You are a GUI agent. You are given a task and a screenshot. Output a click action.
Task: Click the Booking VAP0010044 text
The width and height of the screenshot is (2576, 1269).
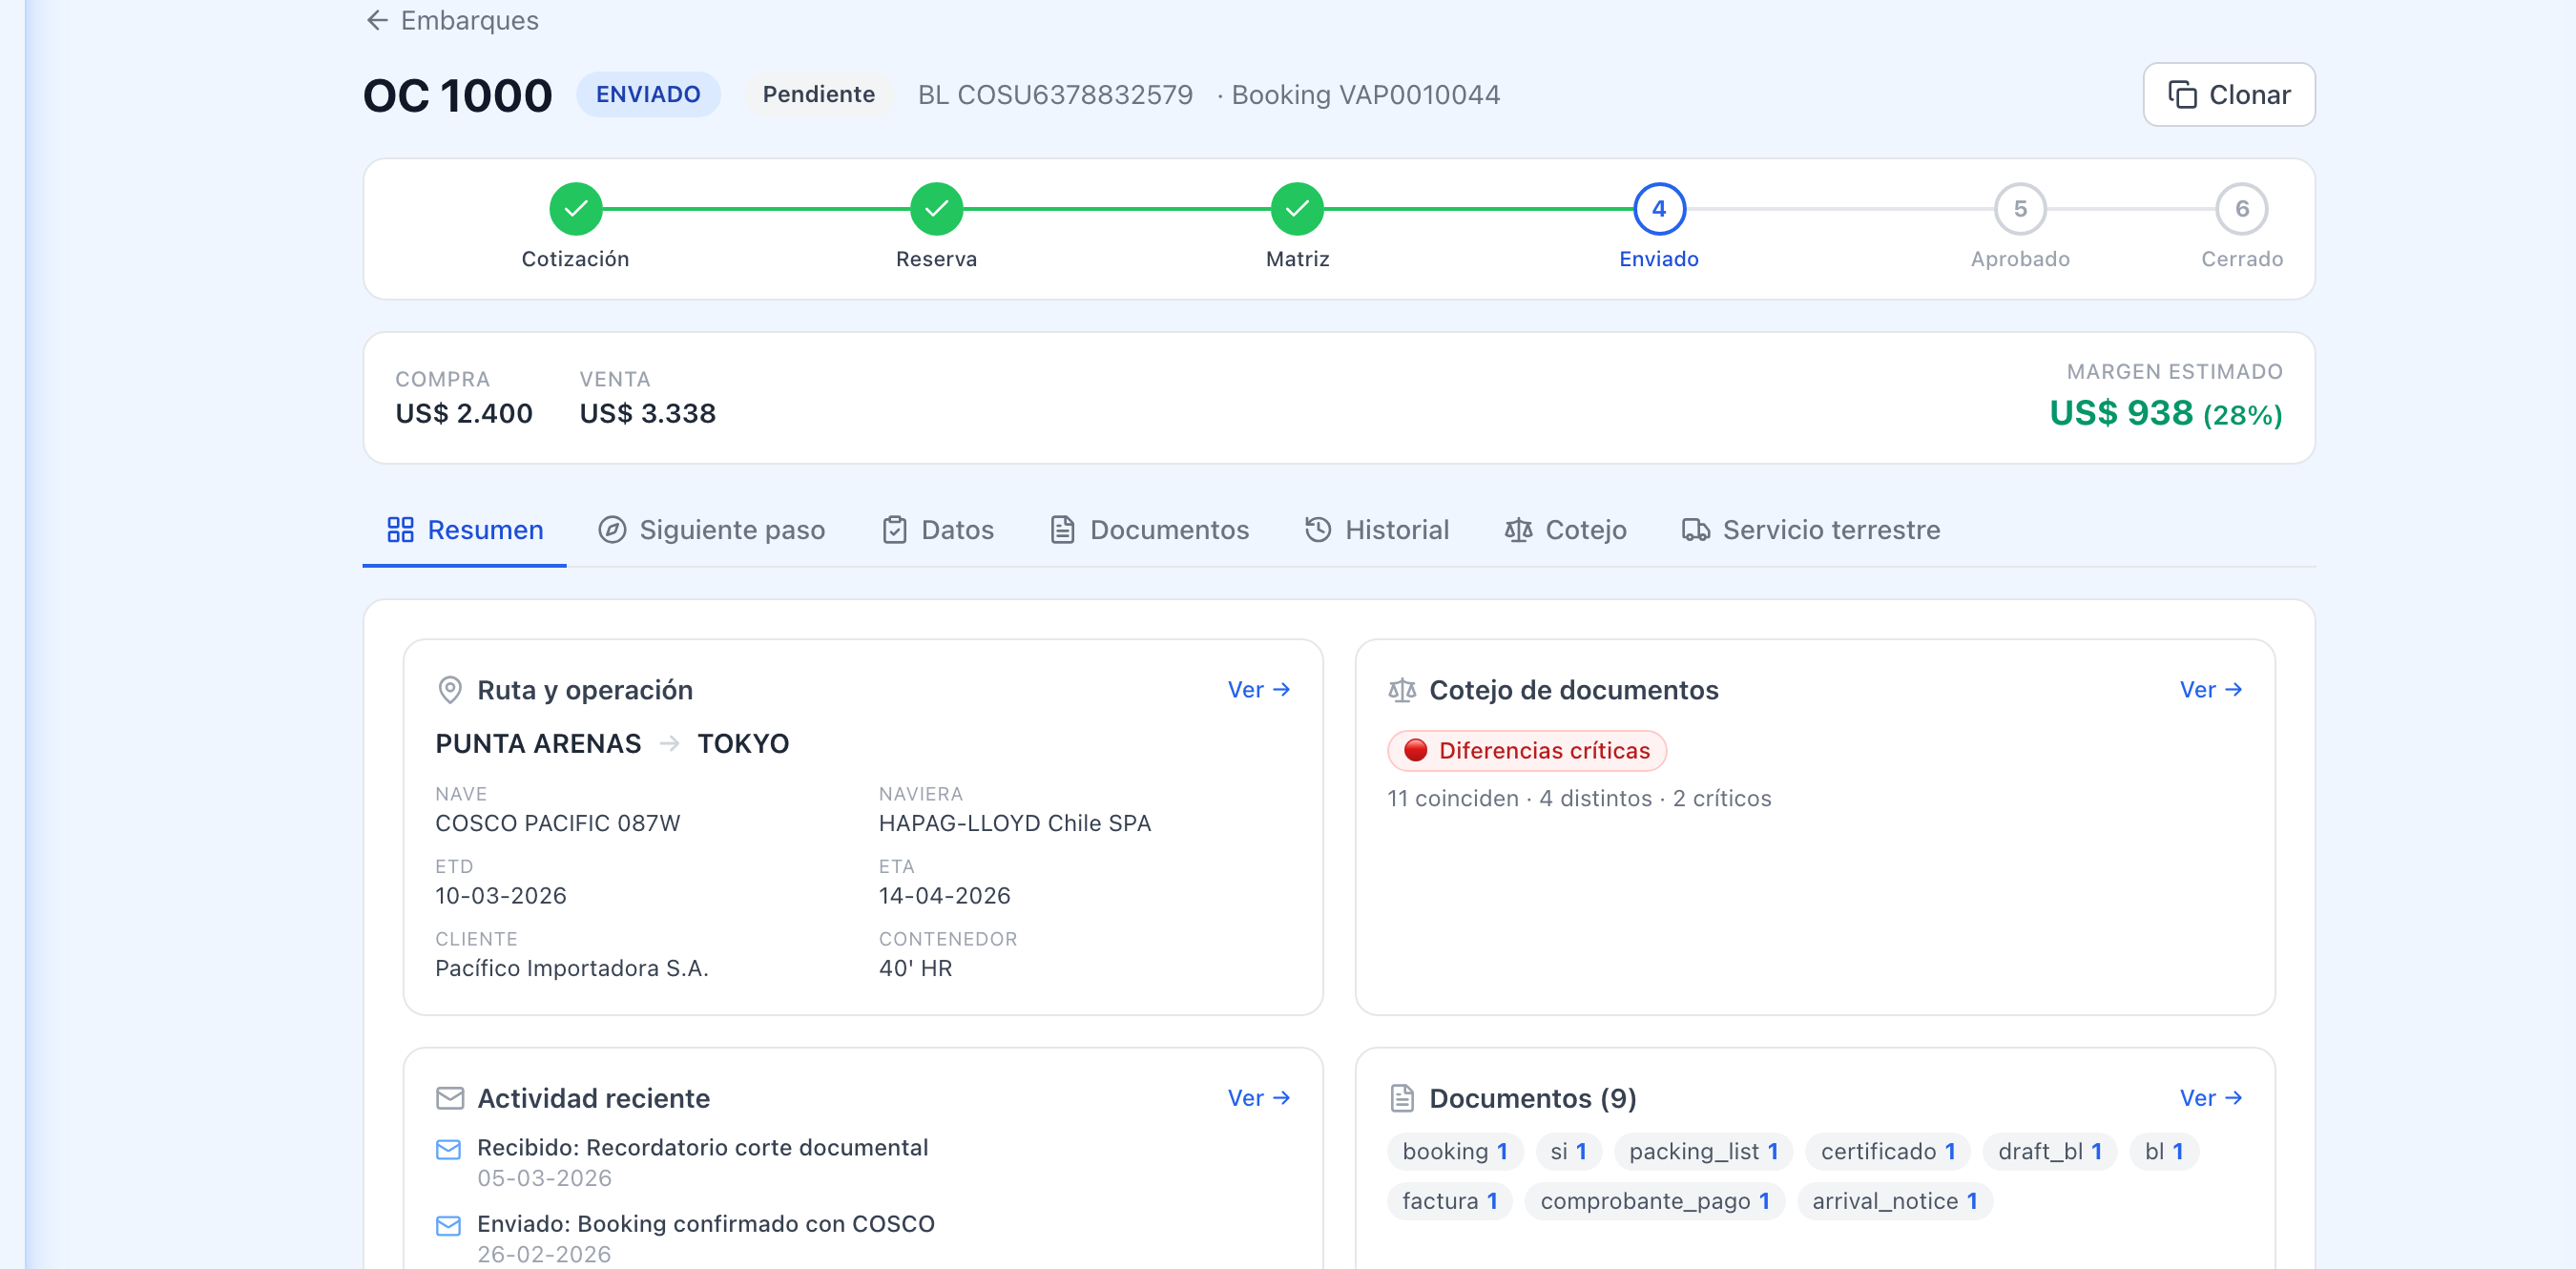1365,95
